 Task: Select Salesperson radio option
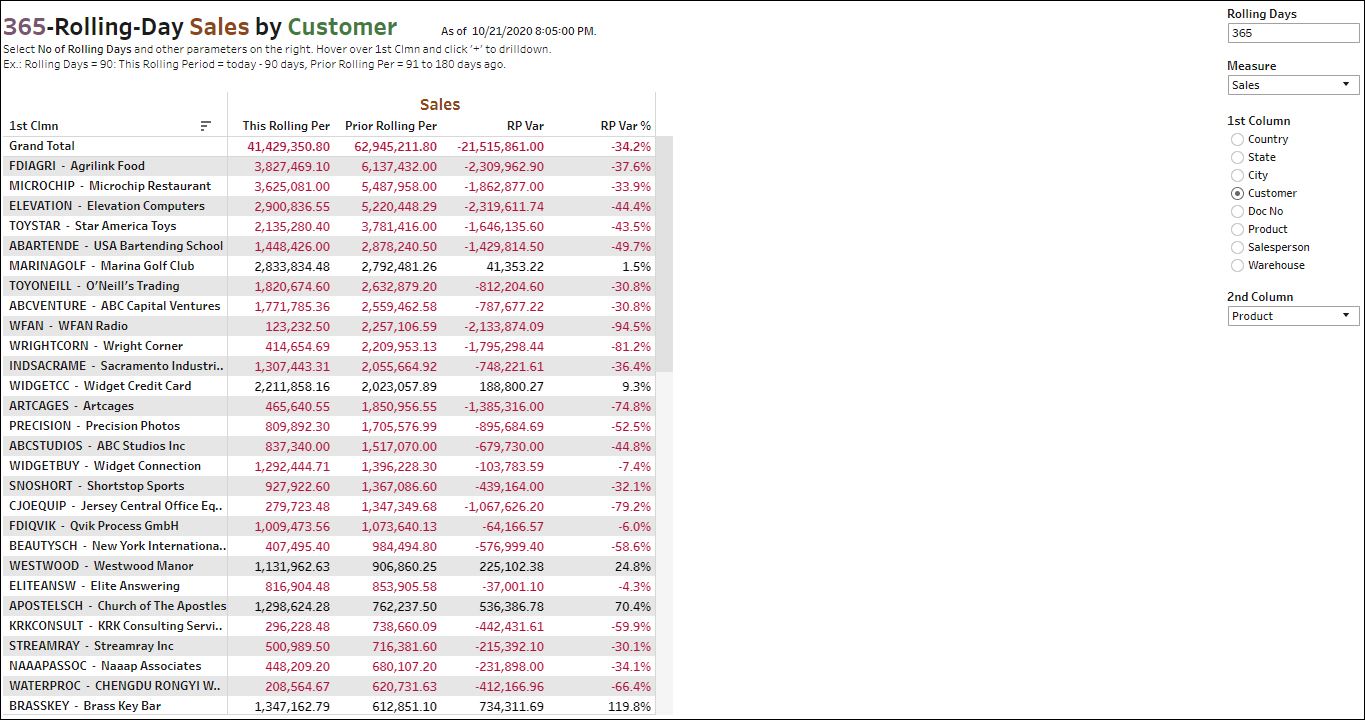pos(1238,247)
